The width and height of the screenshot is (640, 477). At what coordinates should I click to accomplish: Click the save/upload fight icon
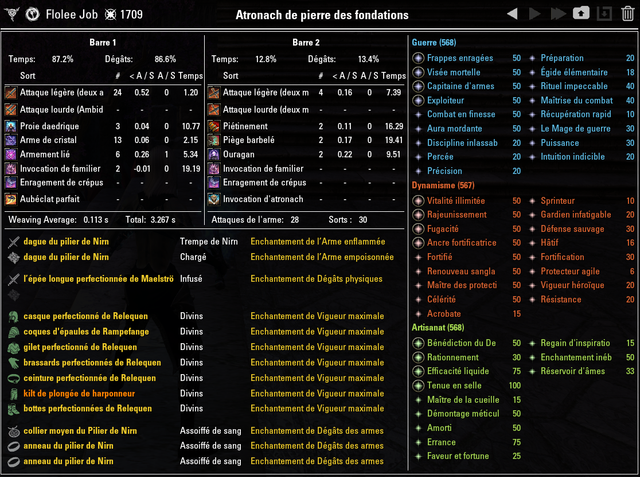(x=581, y=13)
